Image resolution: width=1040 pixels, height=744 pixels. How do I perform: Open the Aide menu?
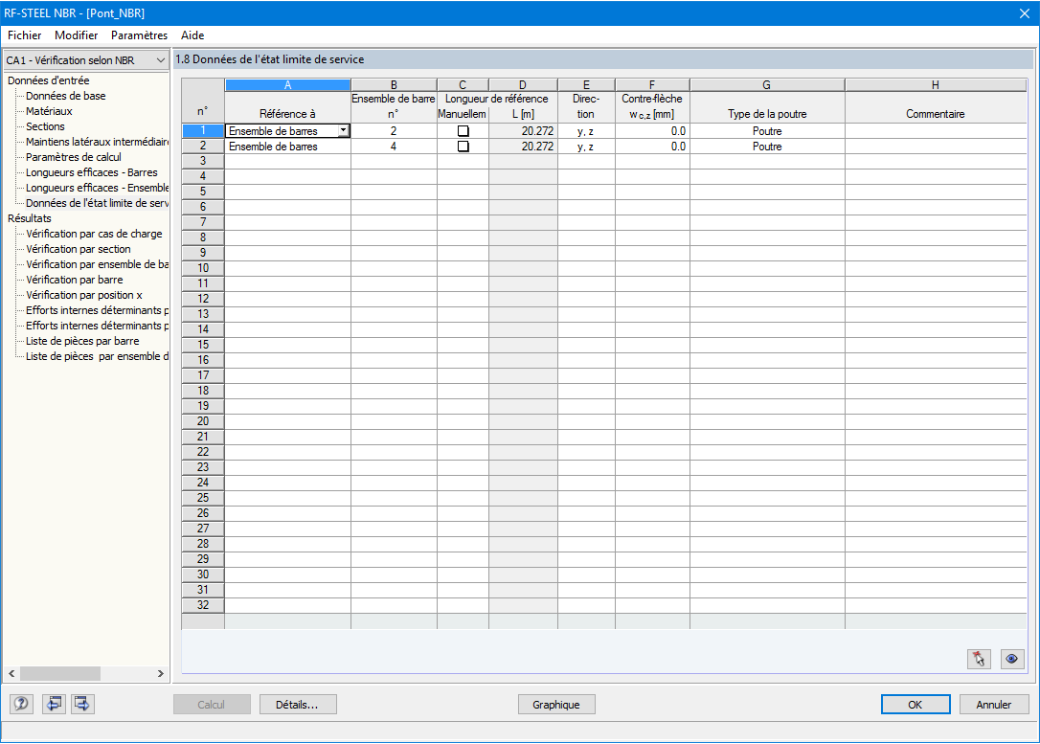point(192,35)
